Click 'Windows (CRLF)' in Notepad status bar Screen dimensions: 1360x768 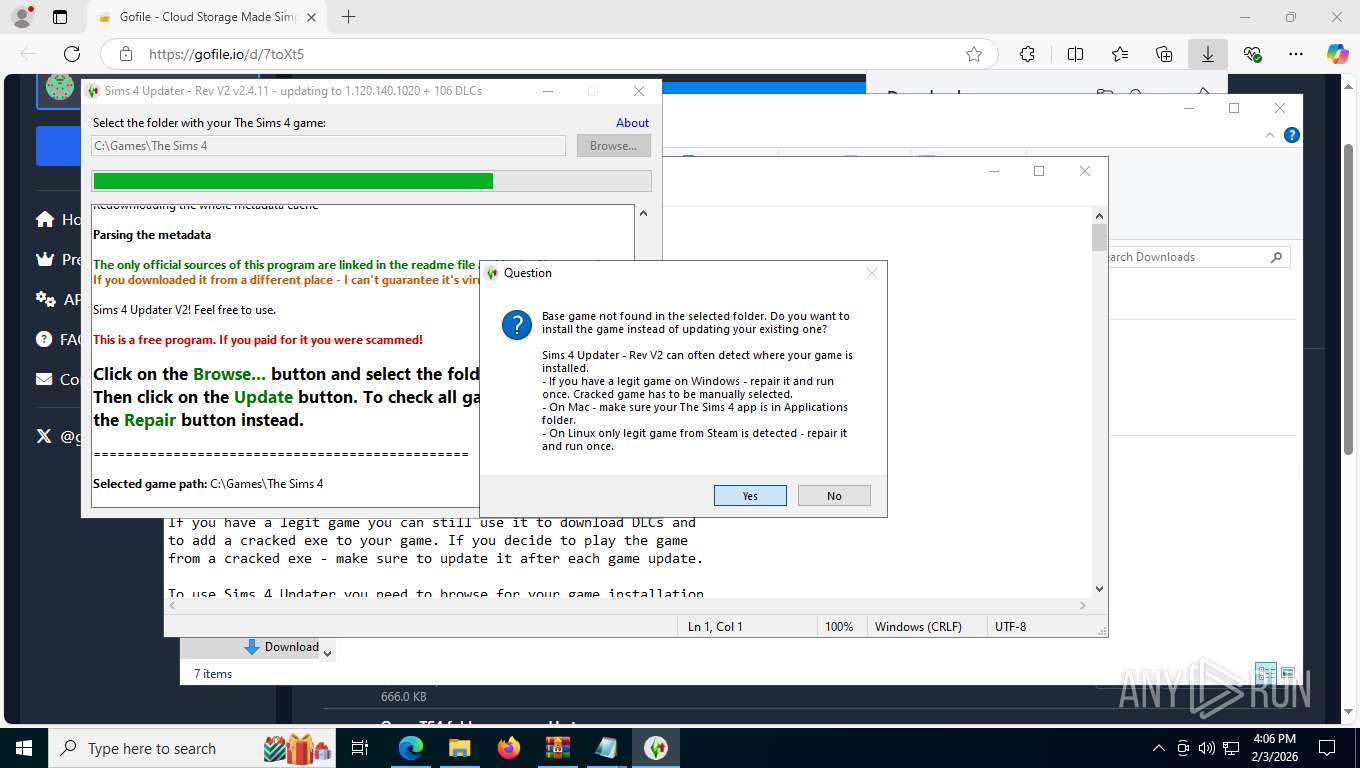(x=918, y=627)
